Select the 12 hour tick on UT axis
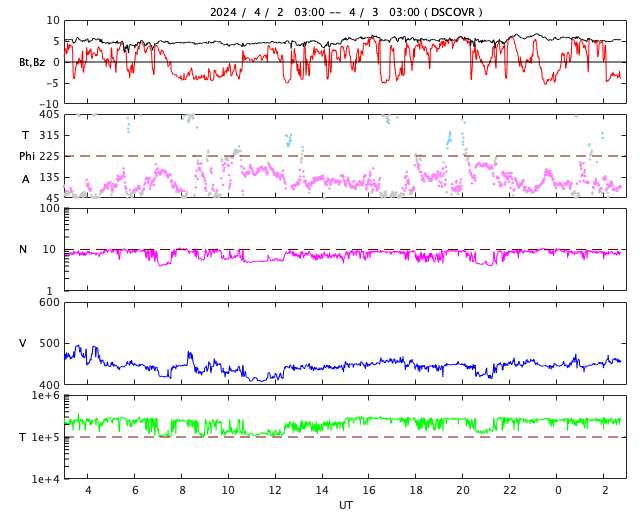The height and width of the screenshot is (512, 640). pyautogui.click(x=275, y=490)
